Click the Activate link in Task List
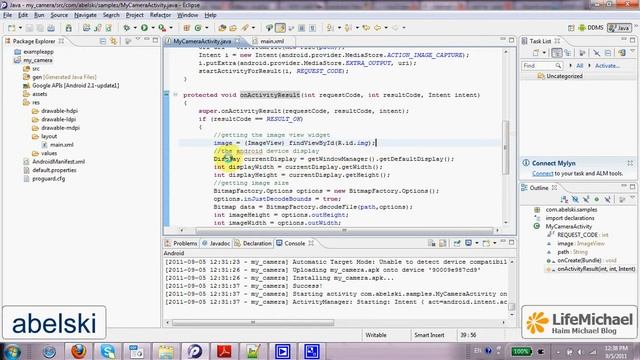This screenshot has width=640, height=360. pos(607,66)
